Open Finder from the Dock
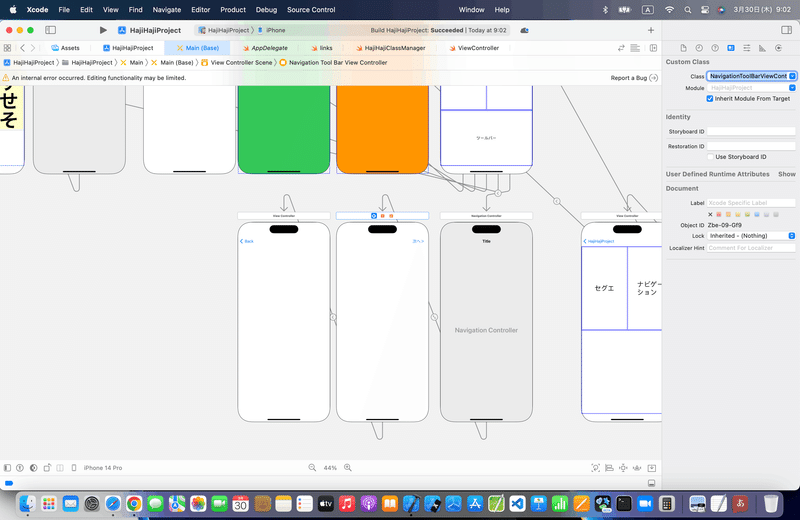Image resolution: width=800 pixels, height=520 pixels. pos(28,504)
